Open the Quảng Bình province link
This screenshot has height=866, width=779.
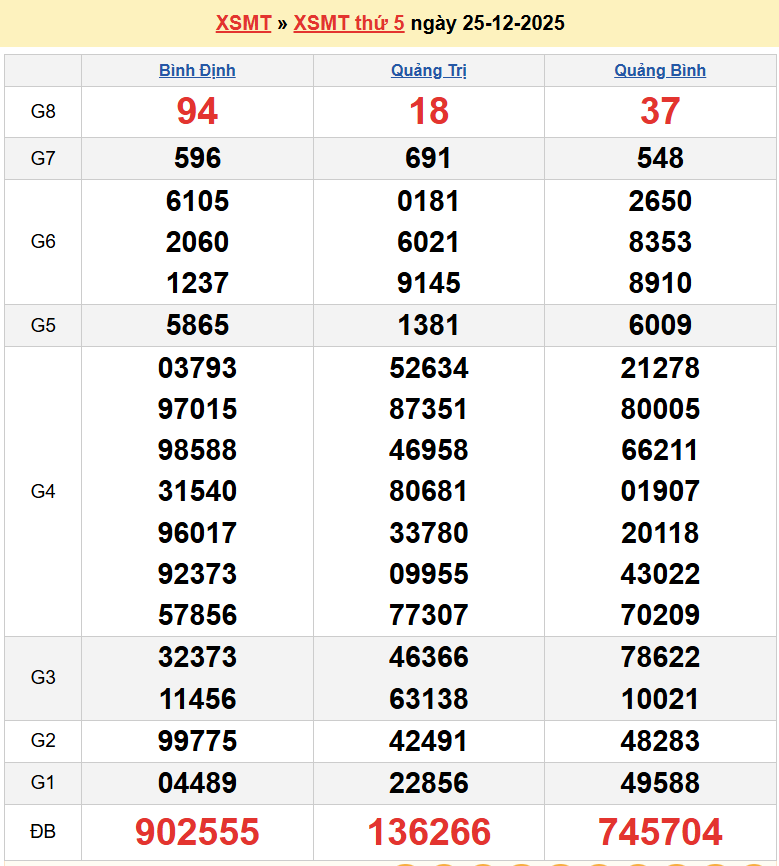(660, 70)
